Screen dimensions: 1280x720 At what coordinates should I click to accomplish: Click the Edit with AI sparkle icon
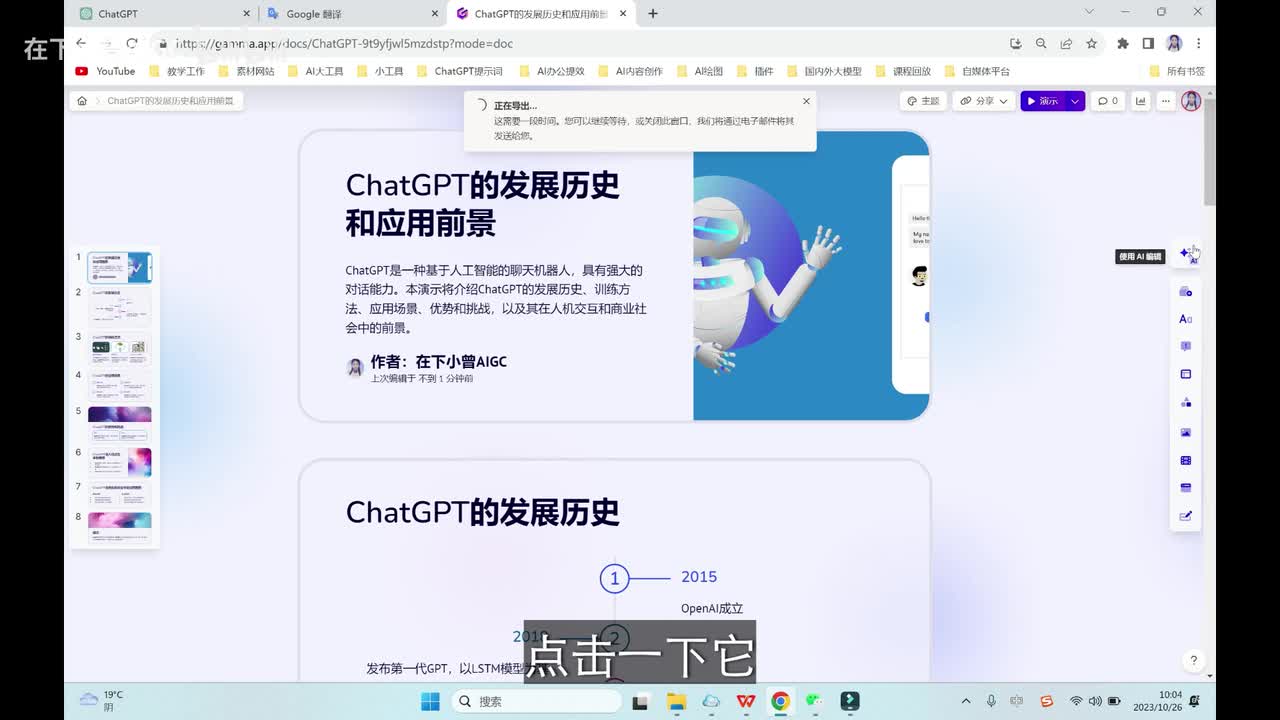[1187, 254]
